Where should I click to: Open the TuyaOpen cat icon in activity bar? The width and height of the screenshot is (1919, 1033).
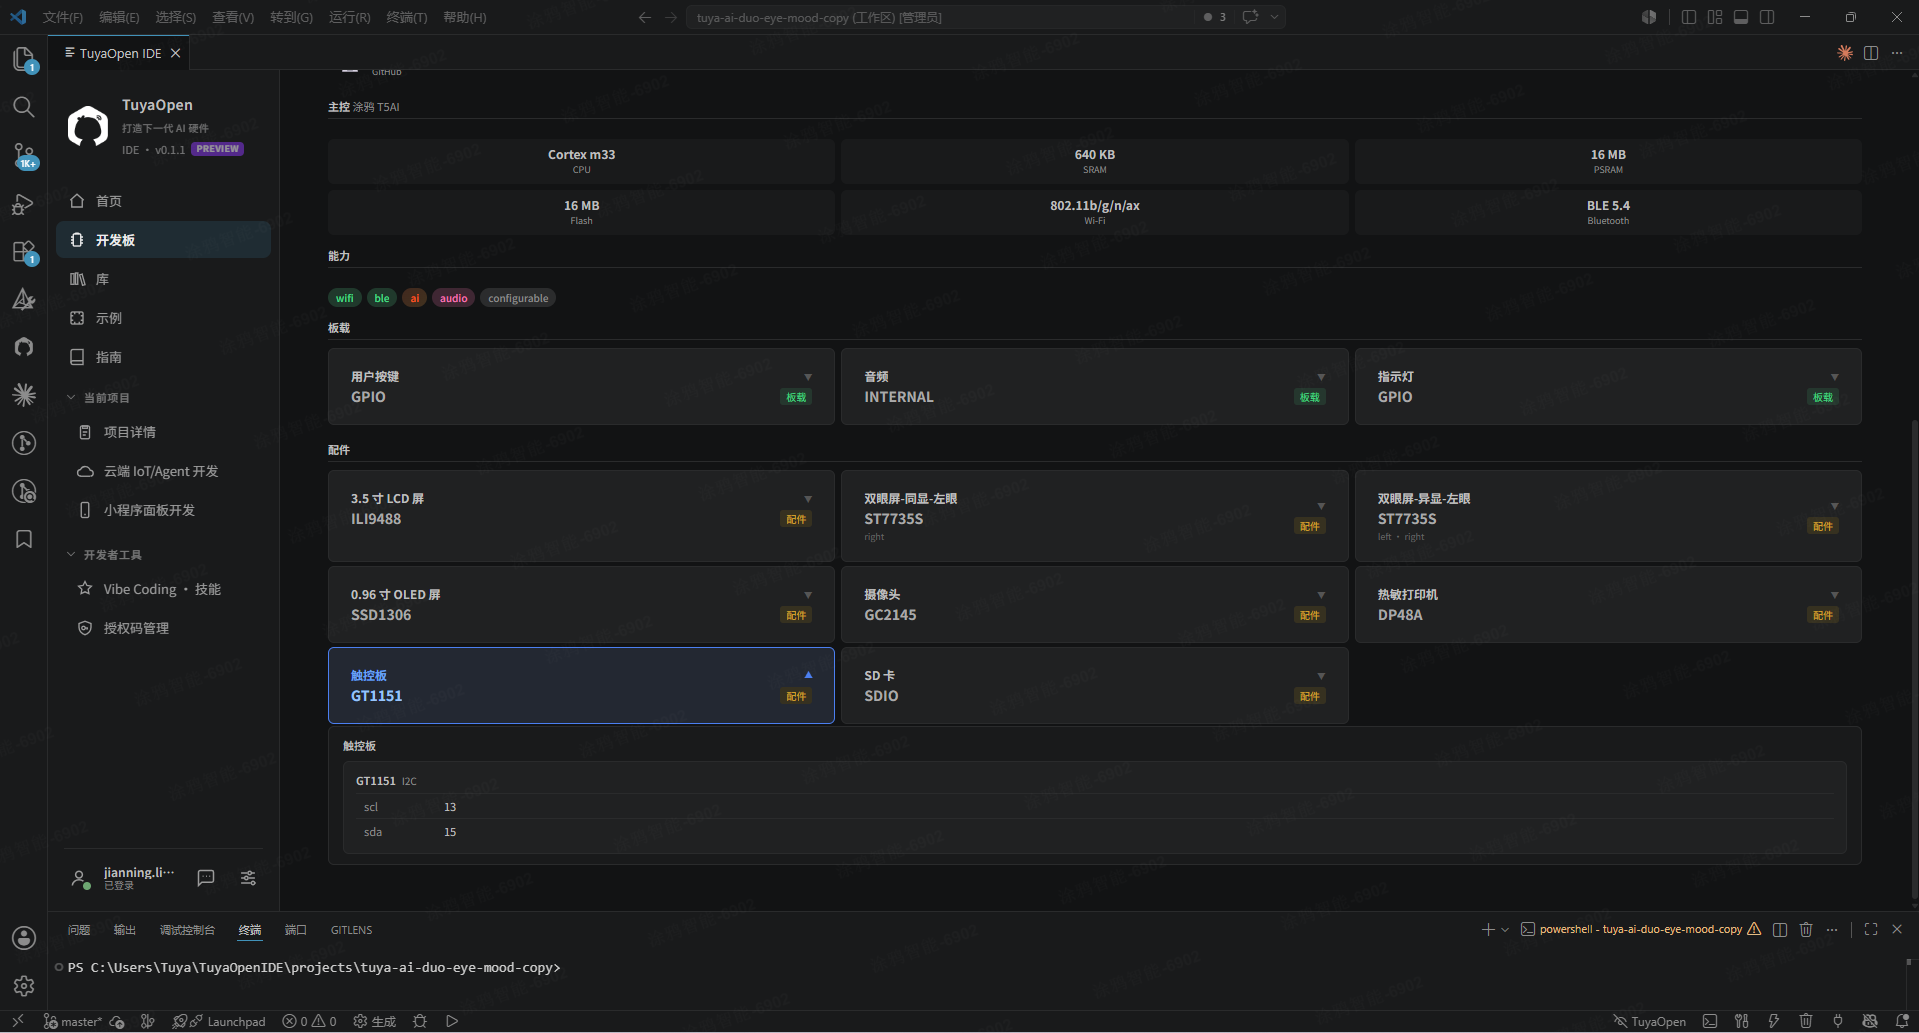click(24, 347)
